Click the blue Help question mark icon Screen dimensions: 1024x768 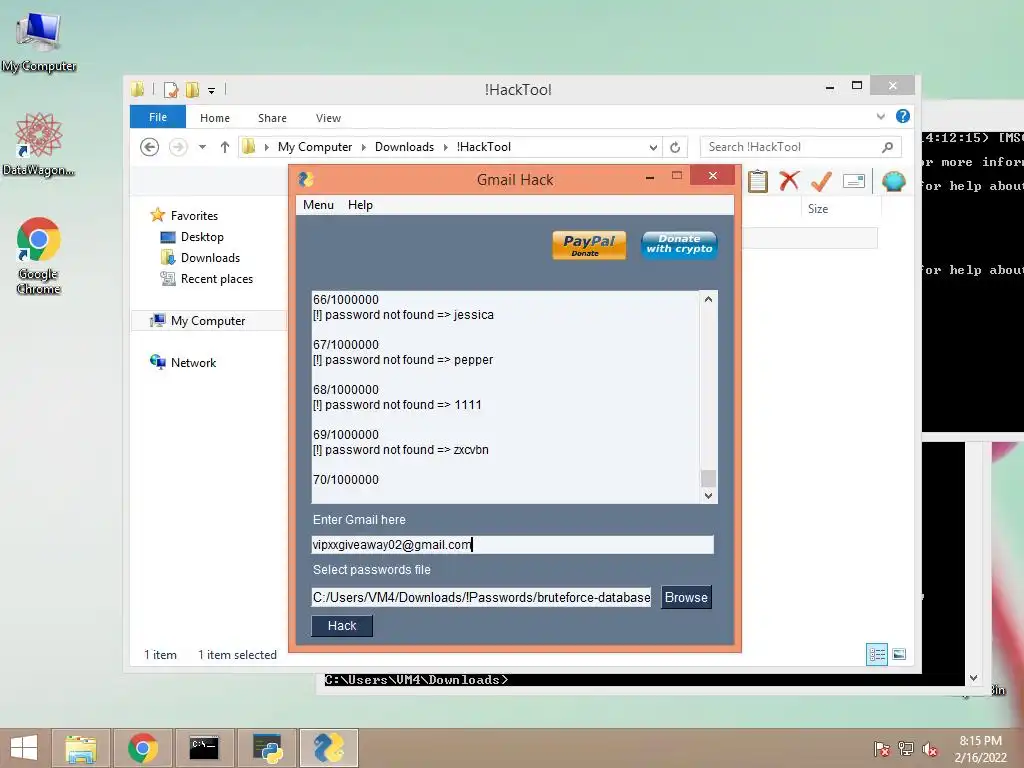tap(903, 116)
